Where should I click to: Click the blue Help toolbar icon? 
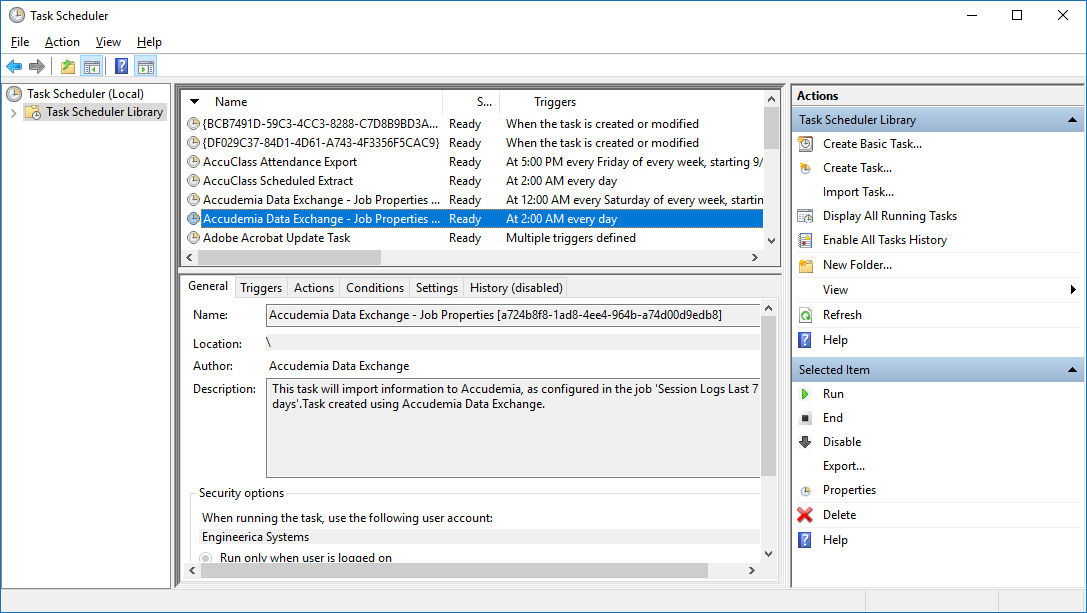click(x=121, y=67)
